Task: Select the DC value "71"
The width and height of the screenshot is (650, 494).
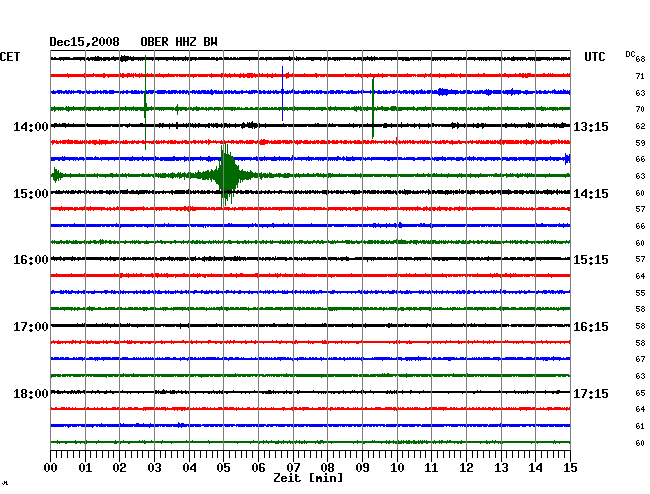Action: coord(640,76)
